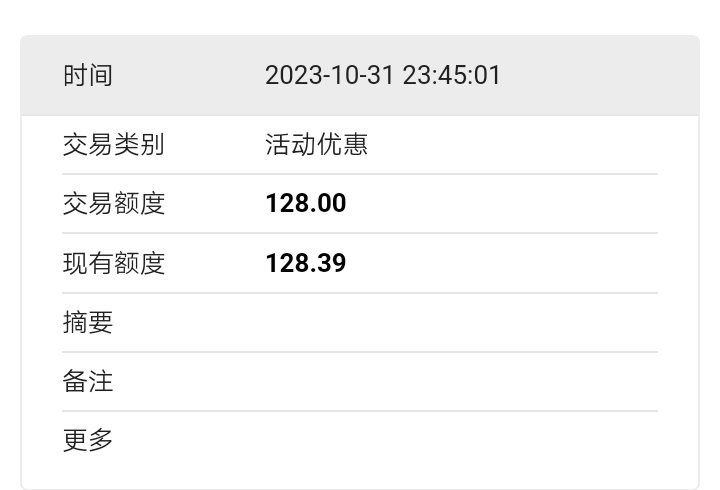The width and height of the screenshot is (720, 490).
Task: Select the 128.39 current balance value
Action: (306, 263)
